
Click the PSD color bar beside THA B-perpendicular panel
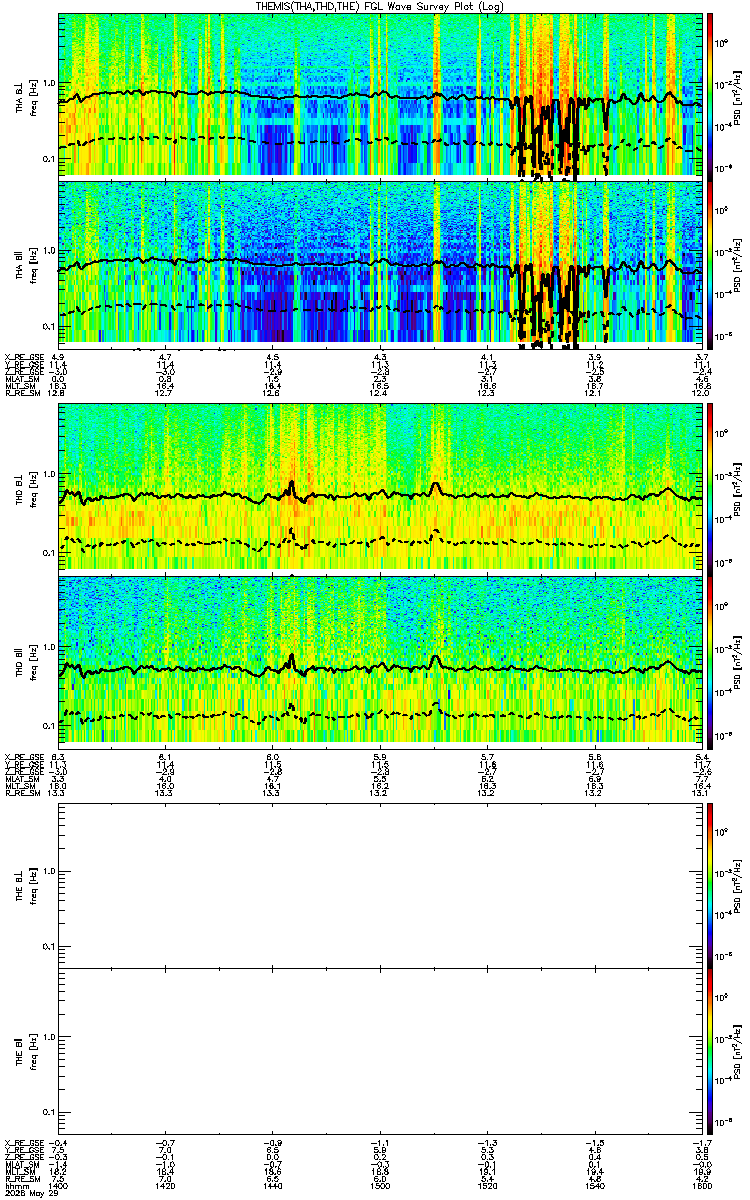pyautogui.click(x=709, y=95)
